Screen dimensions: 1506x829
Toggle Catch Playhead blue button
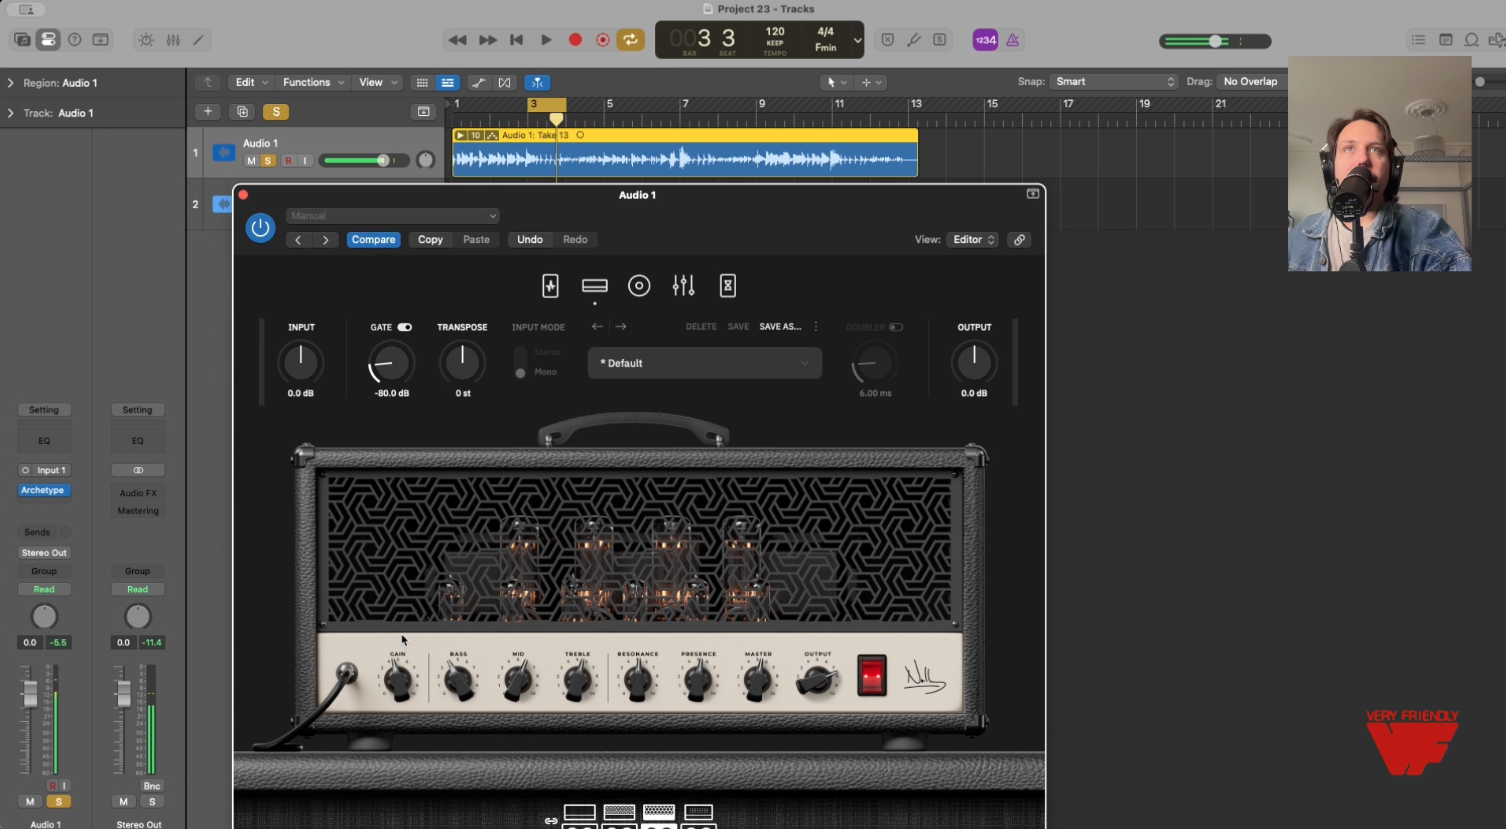tap(537, 83)
